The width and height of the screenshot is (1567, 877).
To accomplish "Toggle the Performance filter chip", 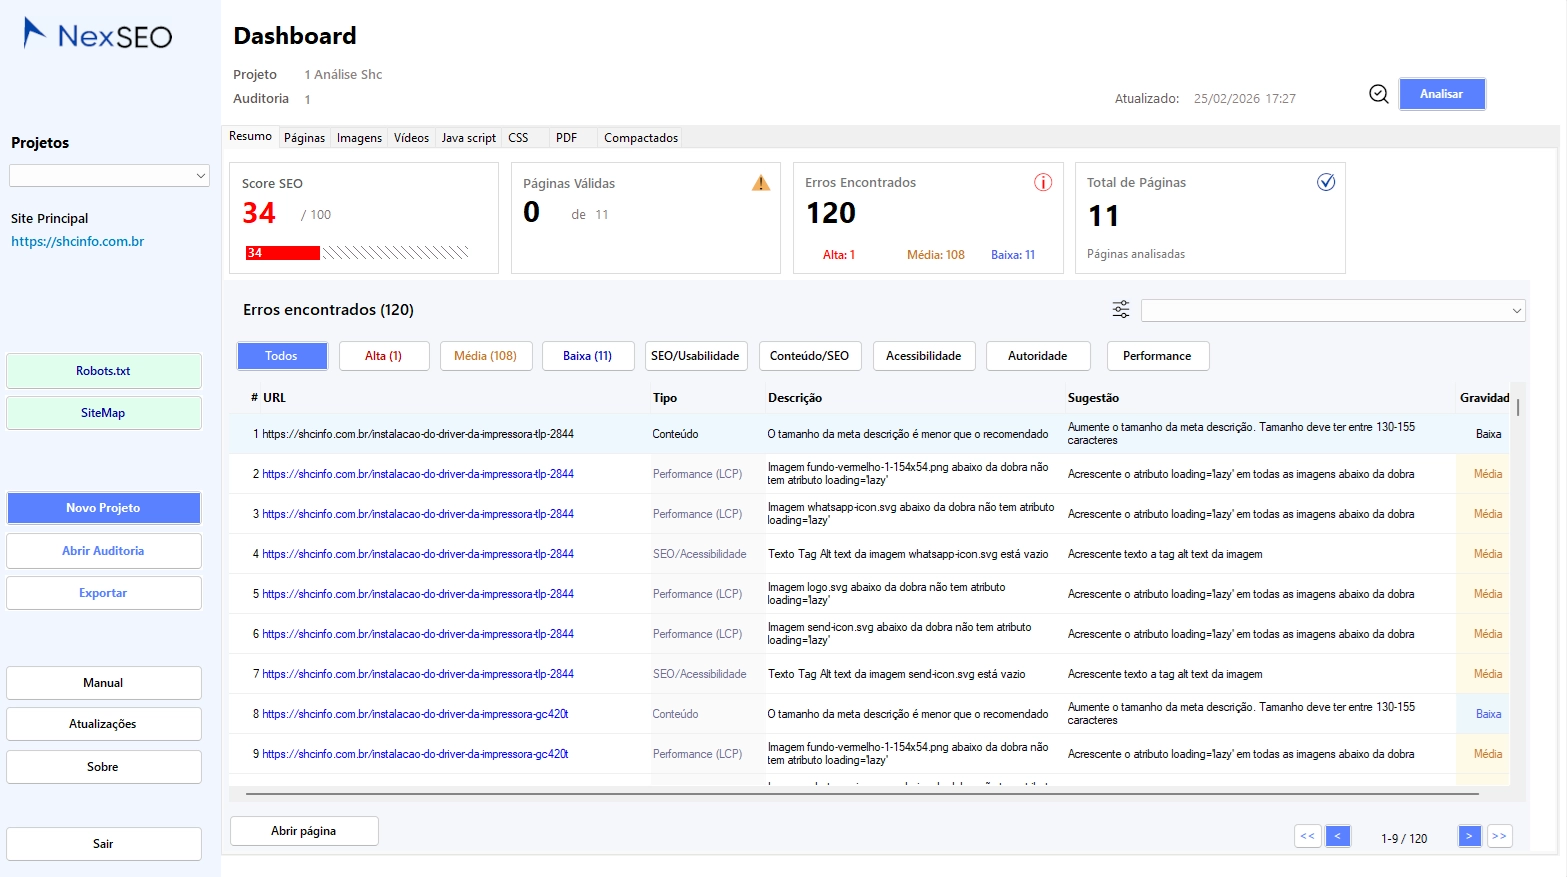I will tap(1157, 355).
